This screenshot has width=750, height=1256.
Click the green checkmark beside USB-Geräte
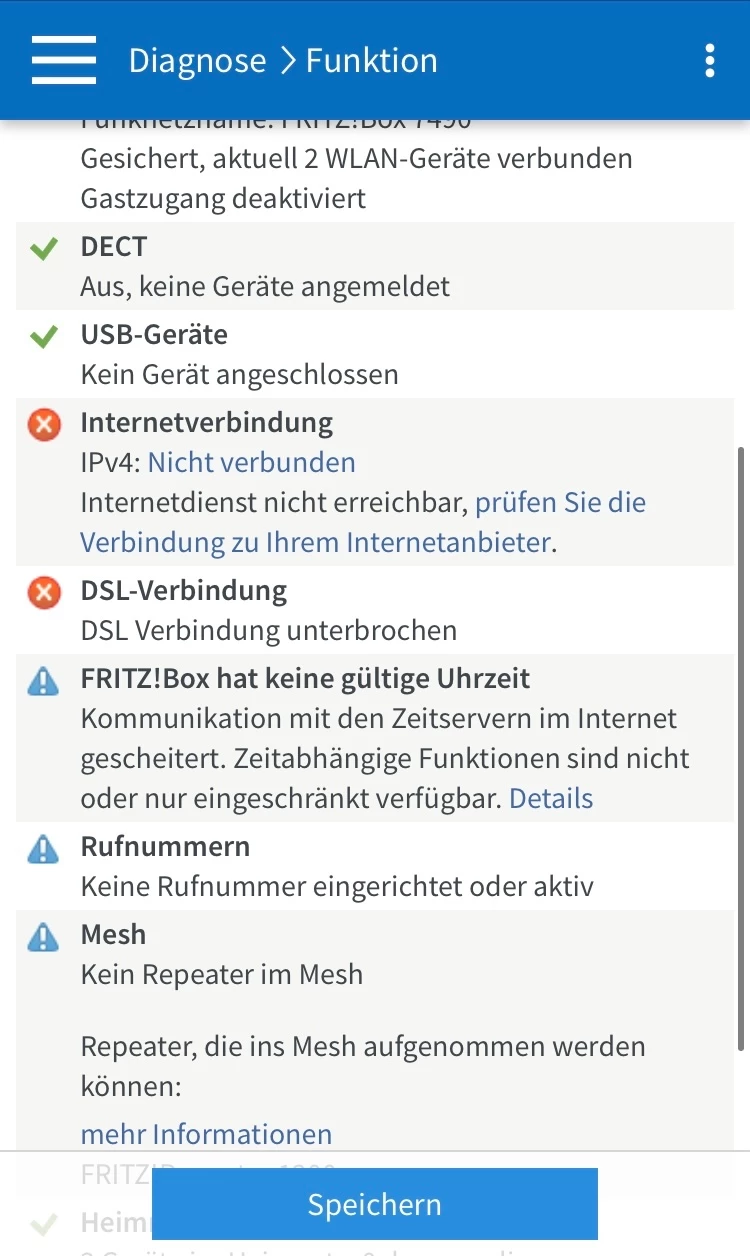coord(44,336)
